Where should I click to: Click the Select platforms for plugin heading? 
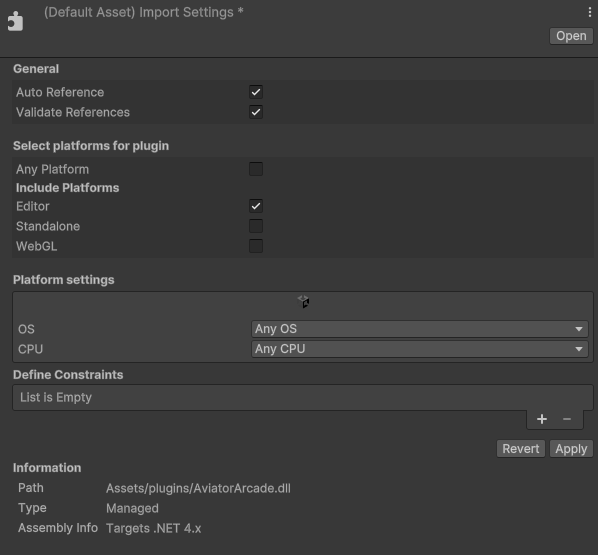91,146
